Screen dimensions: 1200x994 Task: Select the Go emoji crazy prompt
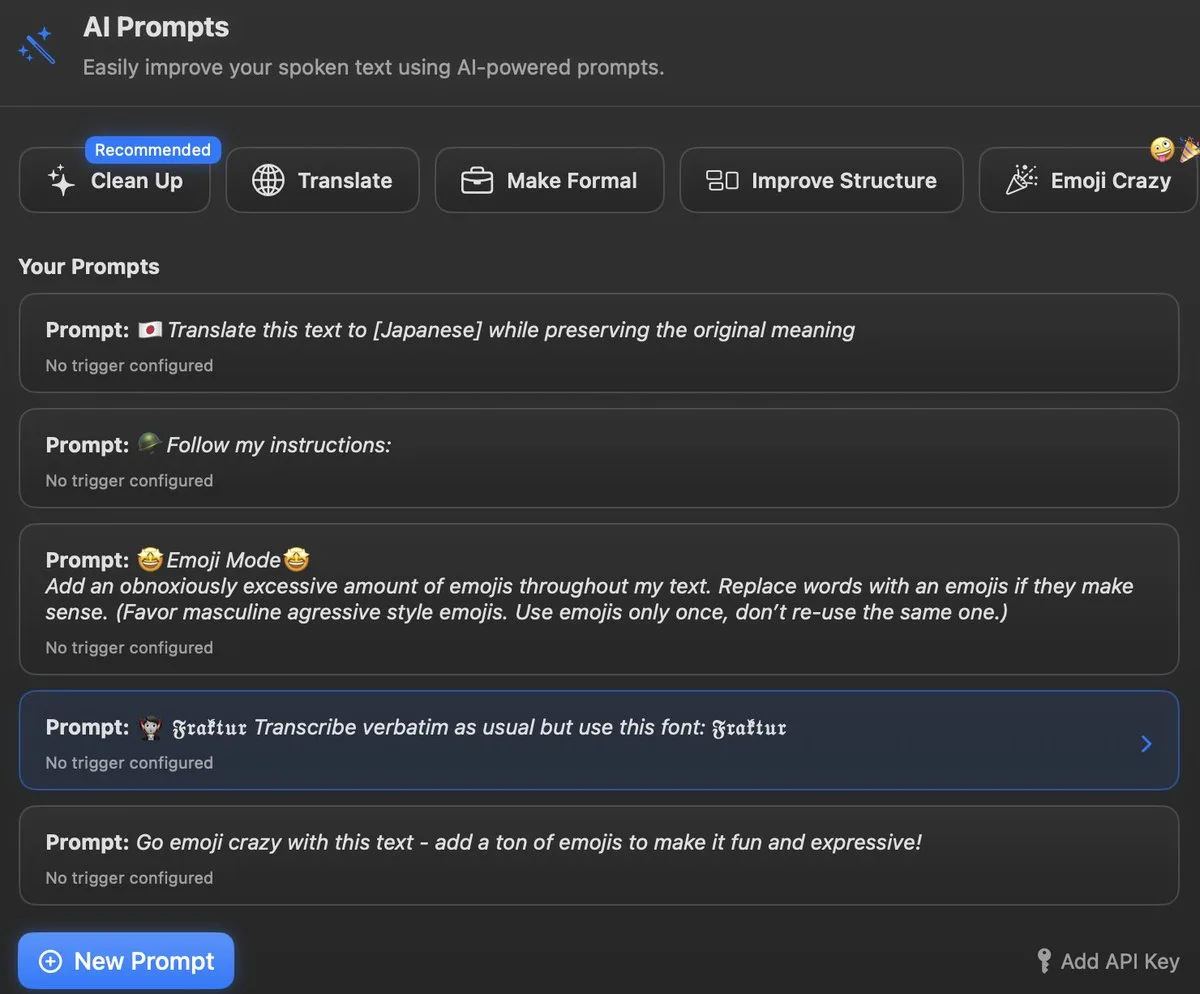(x=598, y=855)
